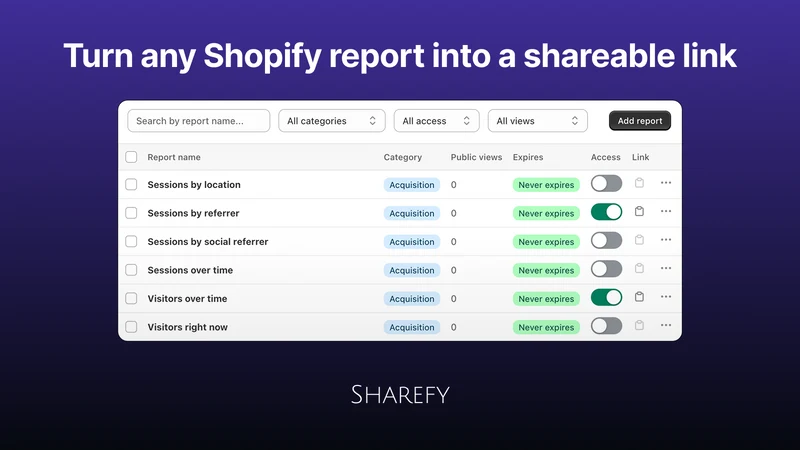Open more options for Sessions by location

click(666, 183)
